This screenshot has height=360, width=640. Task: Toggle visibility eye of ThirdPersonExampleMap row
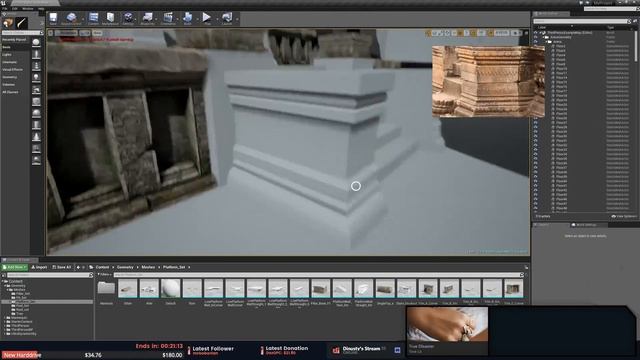[536, 33]
